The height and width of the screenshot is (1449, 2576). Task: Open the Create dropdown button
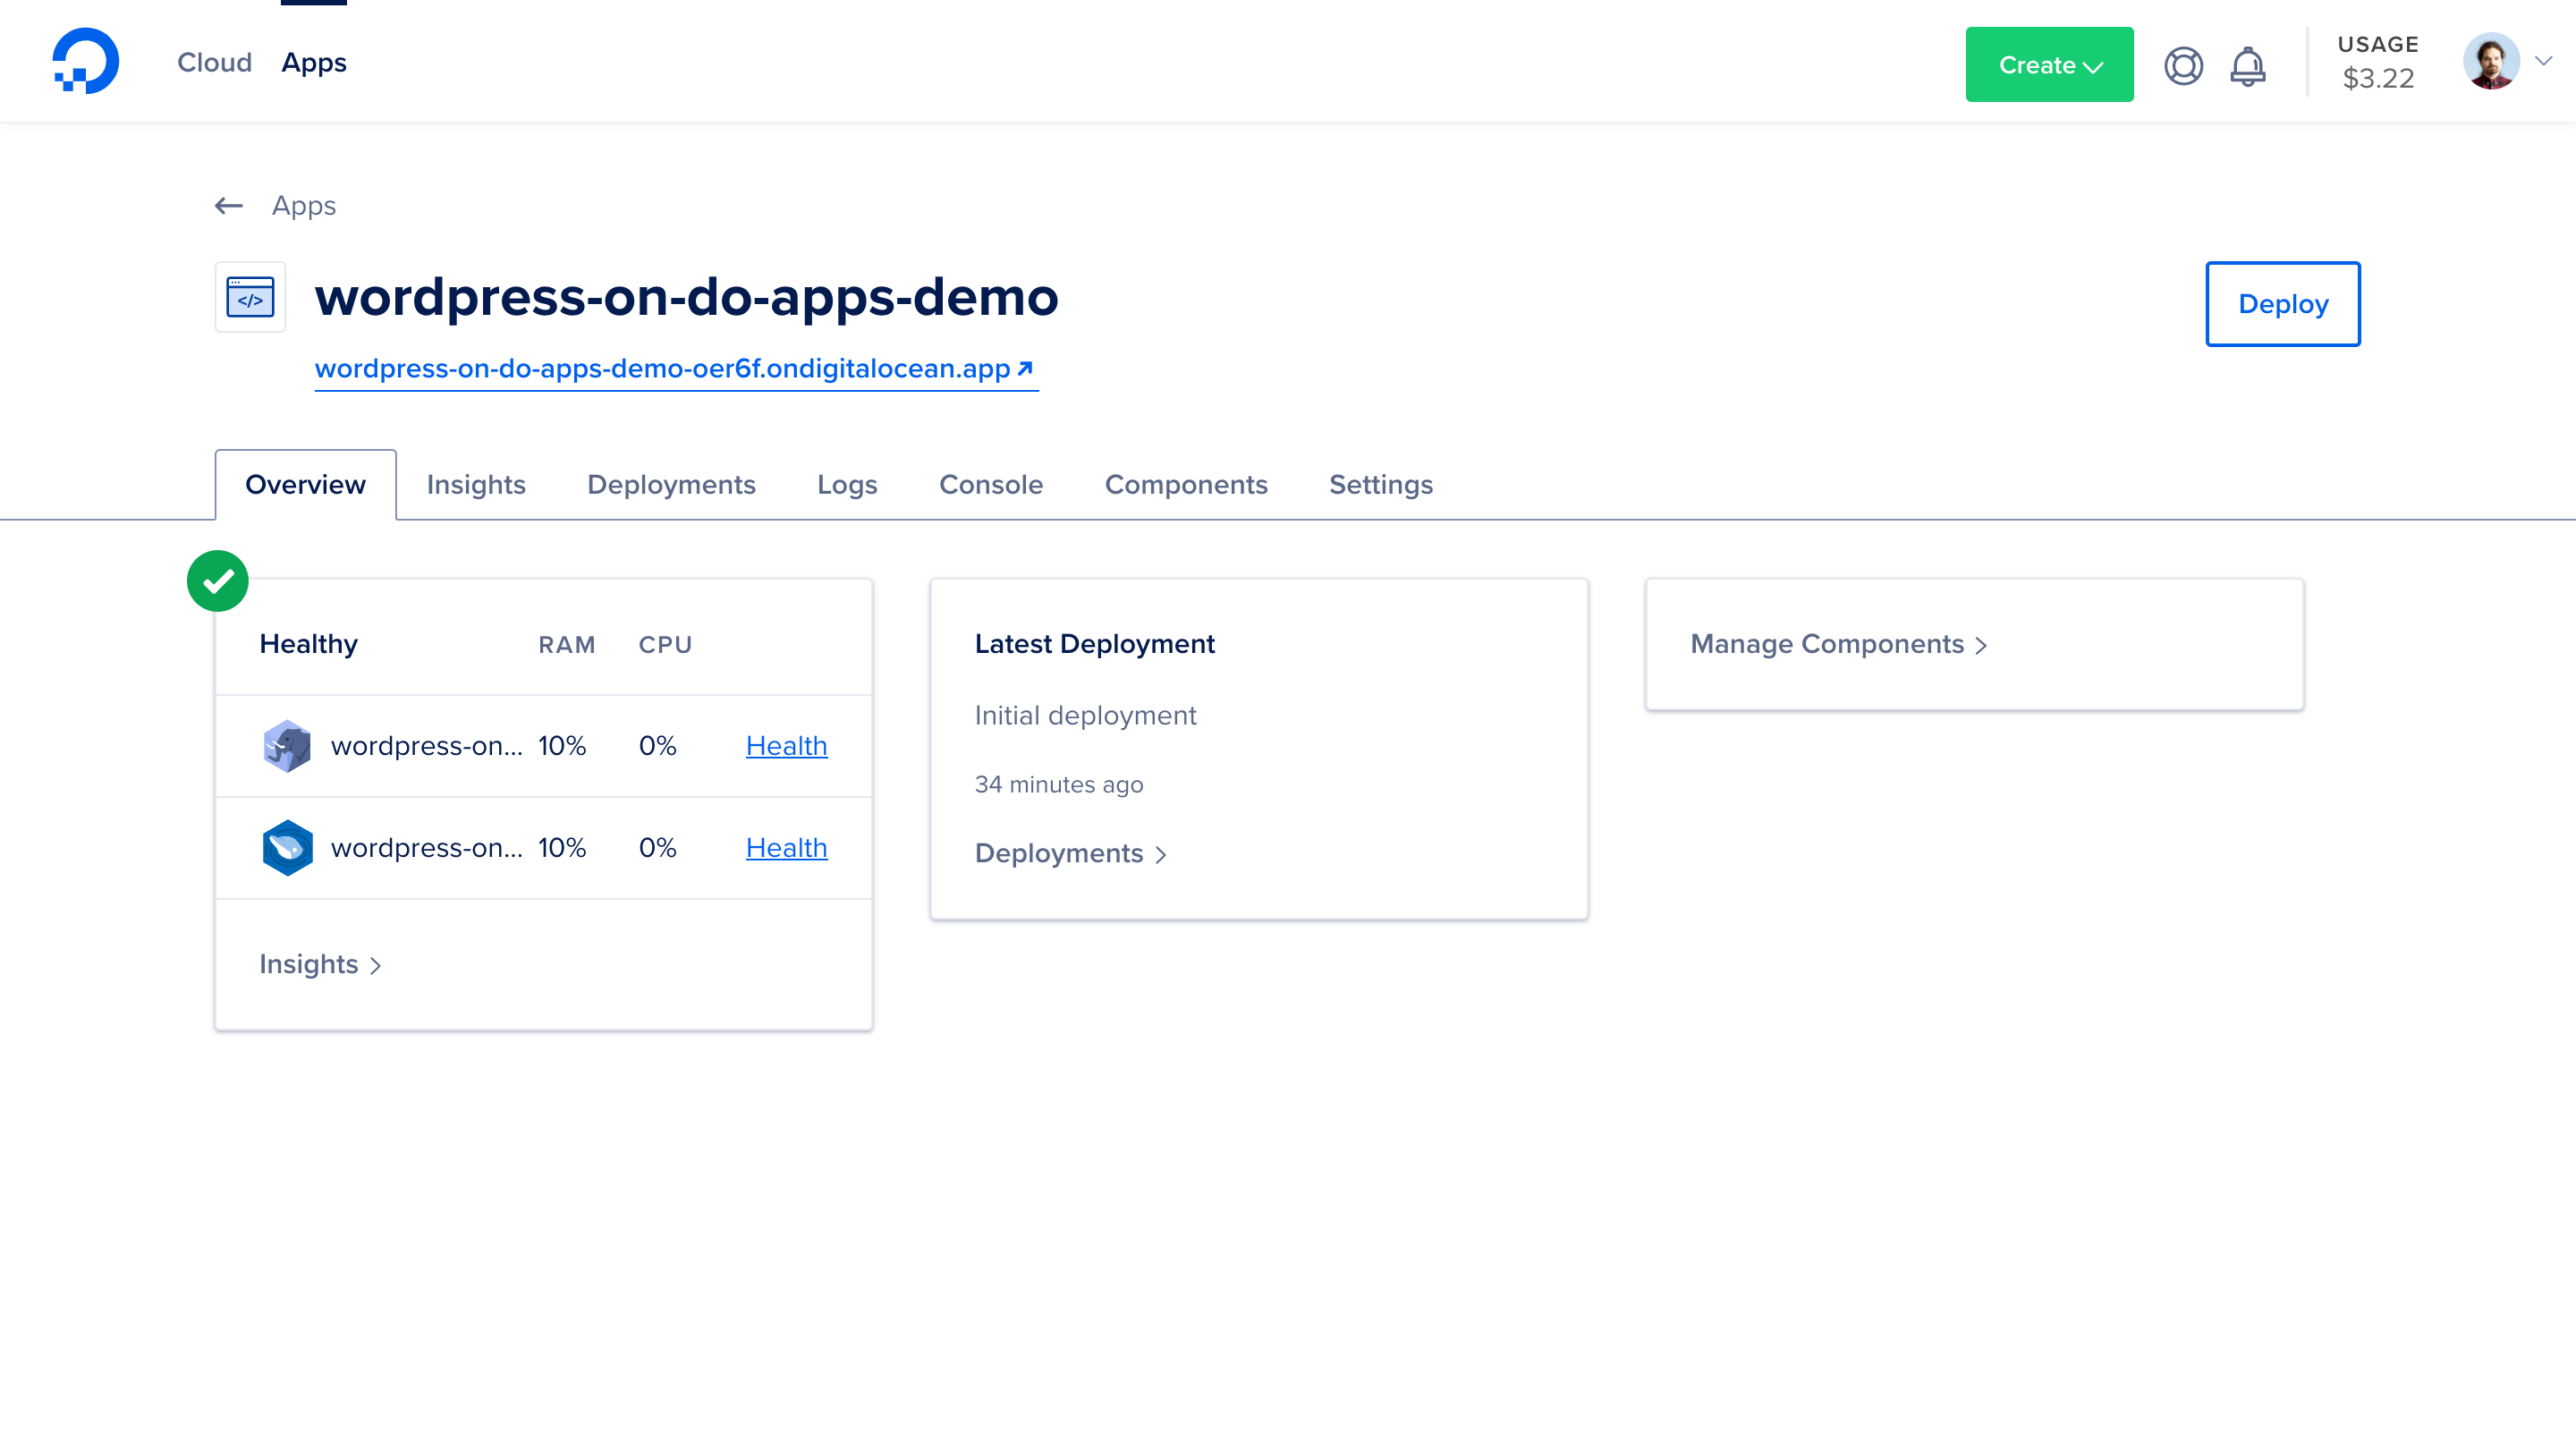pos(2049,65)
